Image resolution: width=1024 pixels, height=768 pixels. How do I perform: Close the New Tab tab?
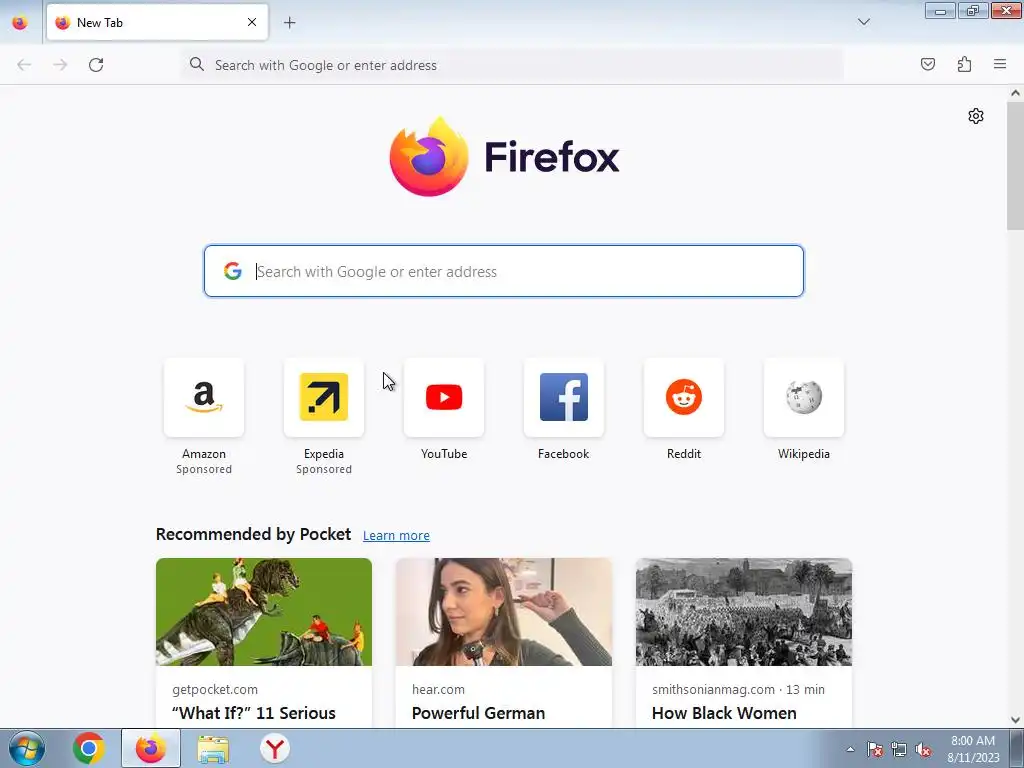252,22
